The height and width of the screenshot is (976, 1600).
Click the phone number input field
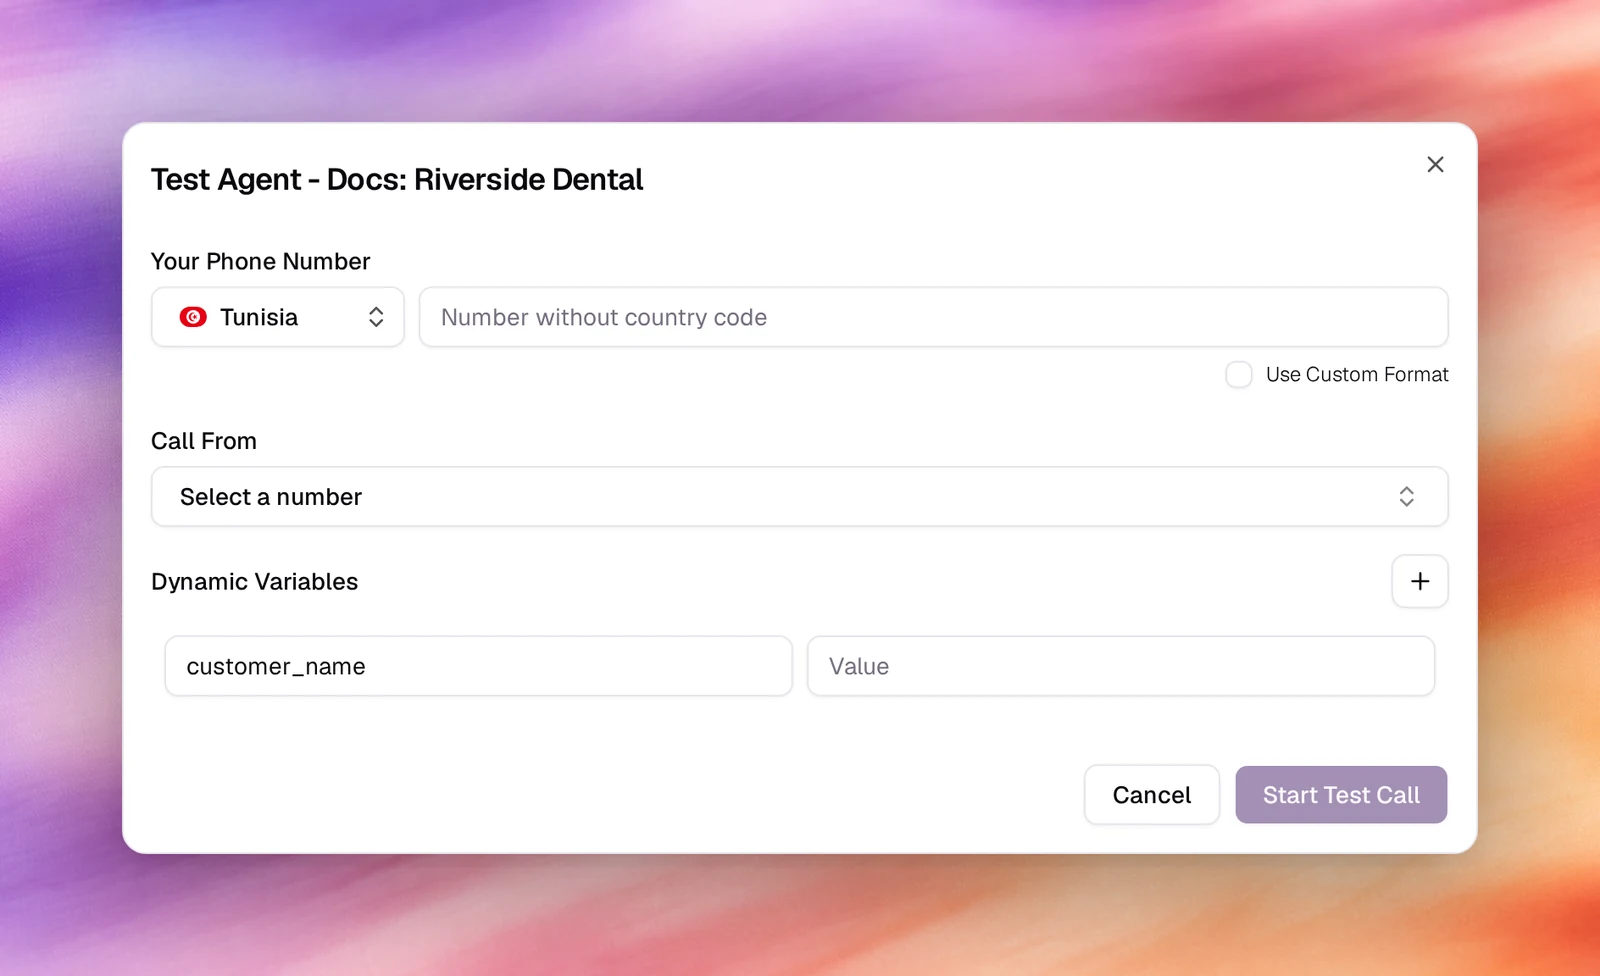[x=934, y=317]
